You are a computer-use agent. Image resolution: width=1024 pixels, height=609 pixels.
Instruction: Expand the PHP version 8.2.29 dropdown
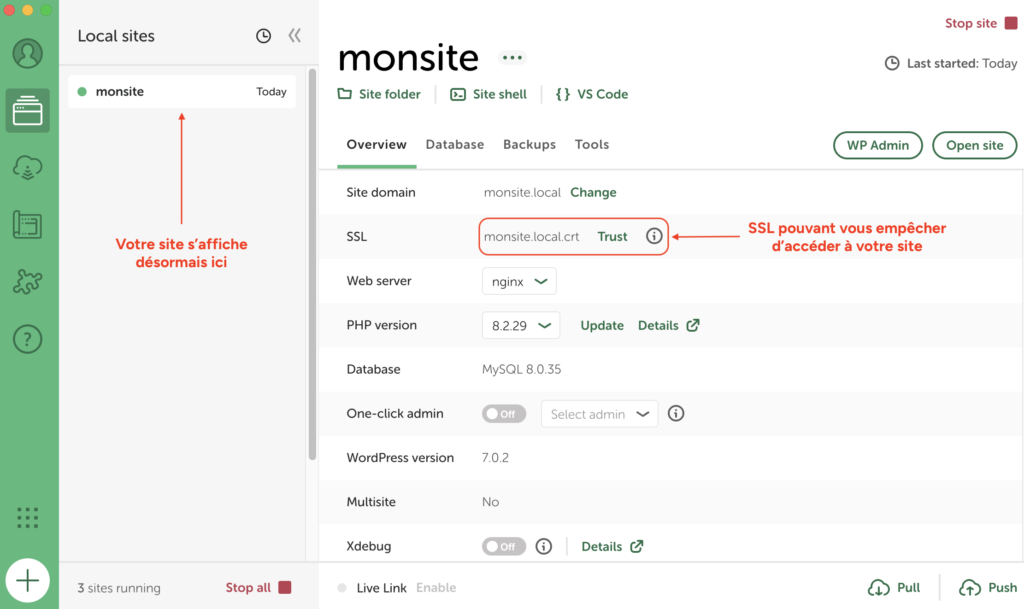pyautogui.click(x=520, y=325)
